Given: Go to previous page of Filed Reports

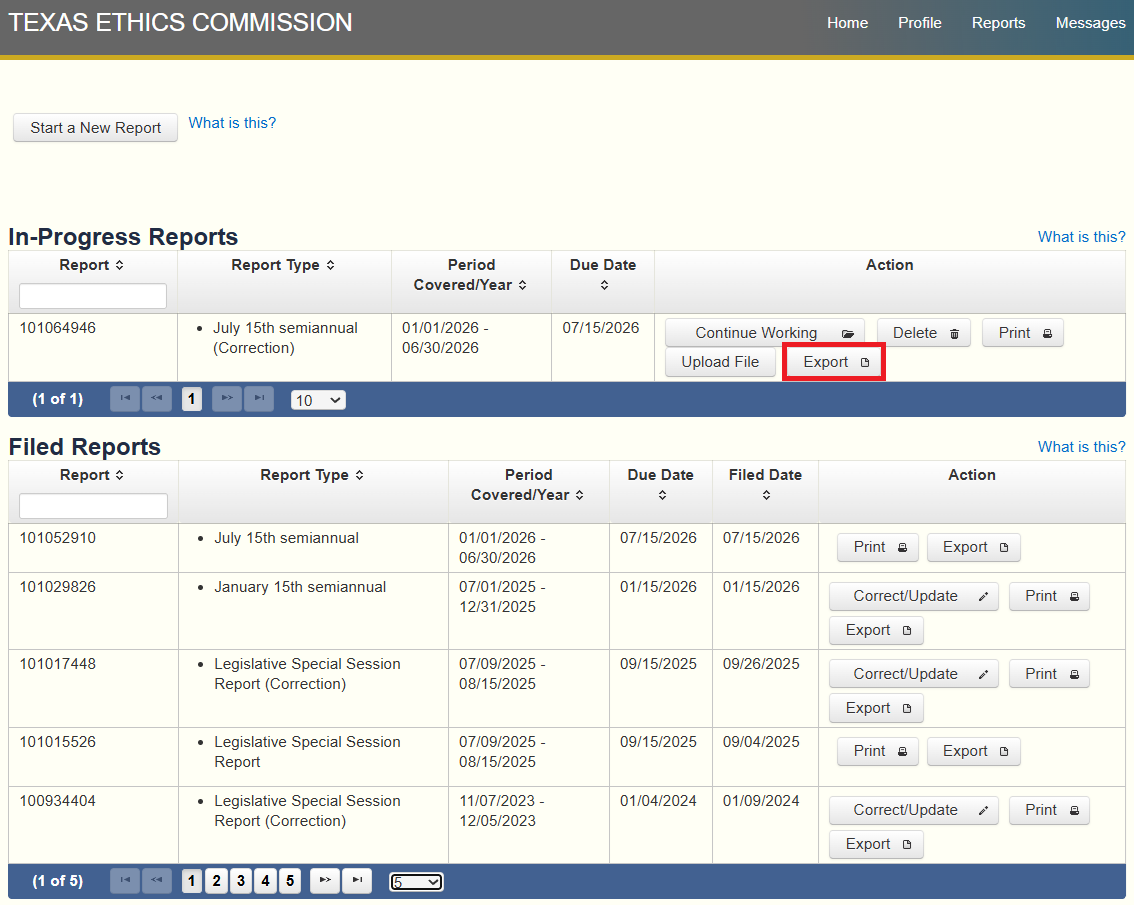Looking at the screenshot, I should [157, 880].
